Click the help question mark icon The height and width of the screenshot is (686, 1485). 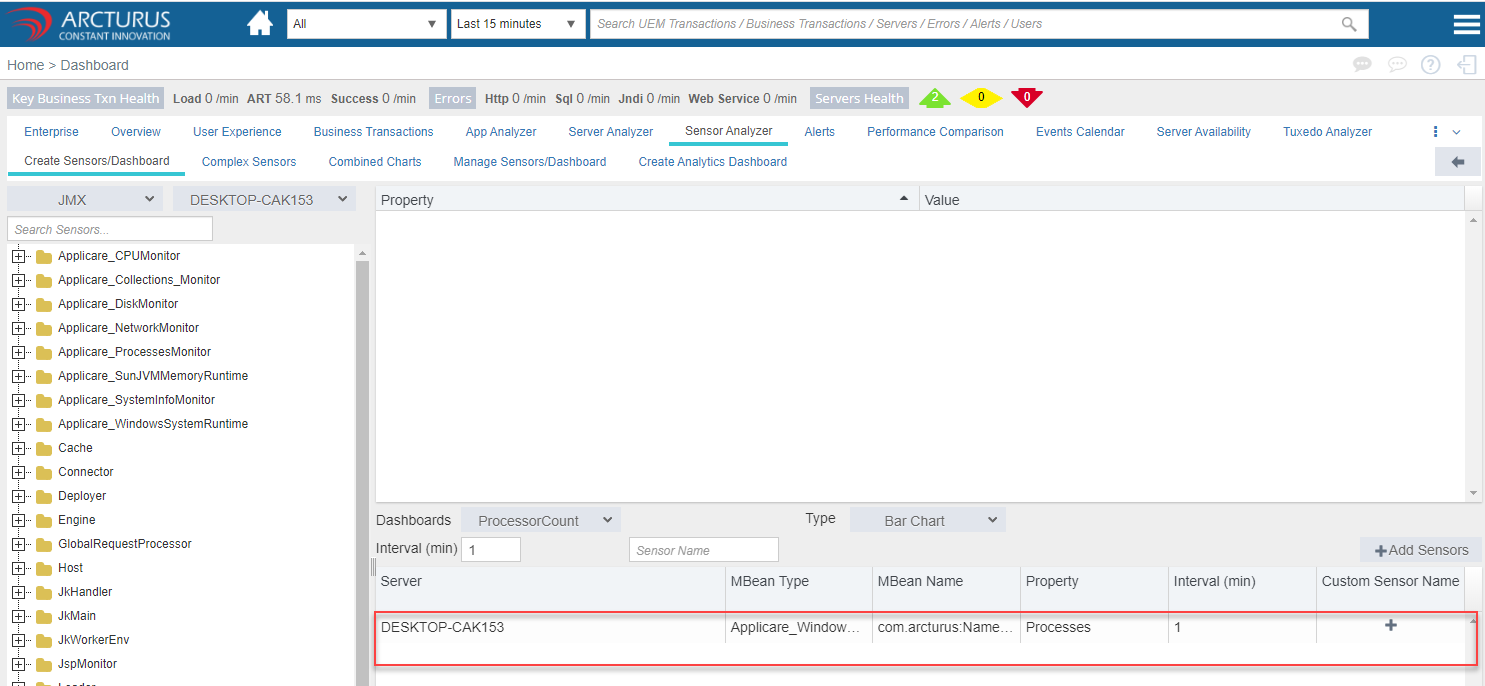click(1431, 65)
